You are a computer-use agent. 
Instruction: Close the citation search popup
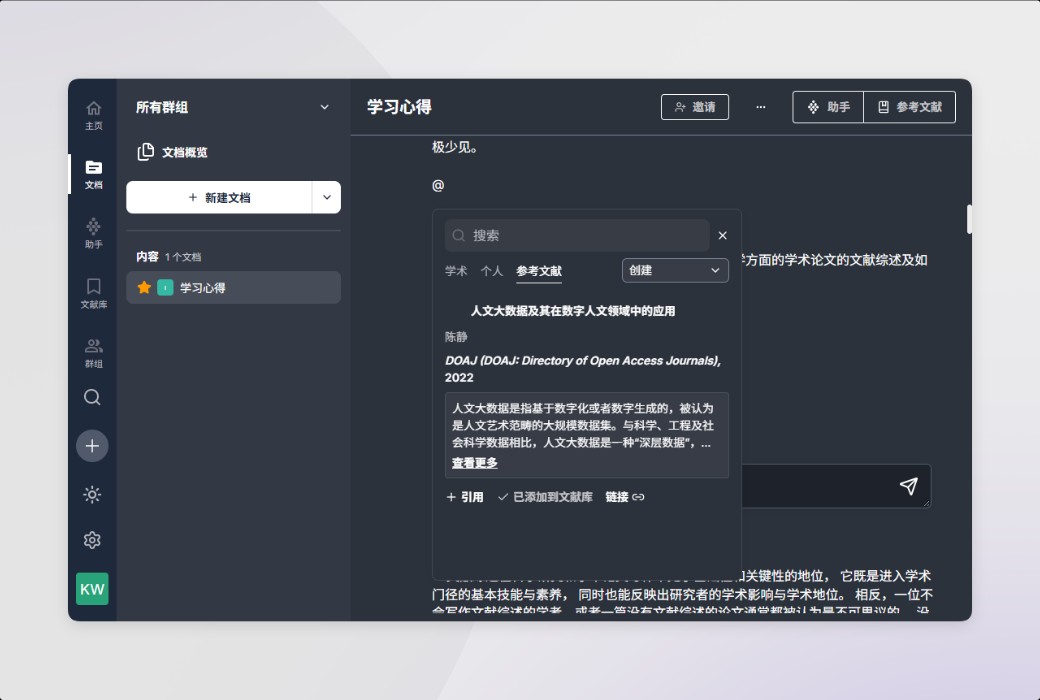pyautogui.click(x=722, y=236)
